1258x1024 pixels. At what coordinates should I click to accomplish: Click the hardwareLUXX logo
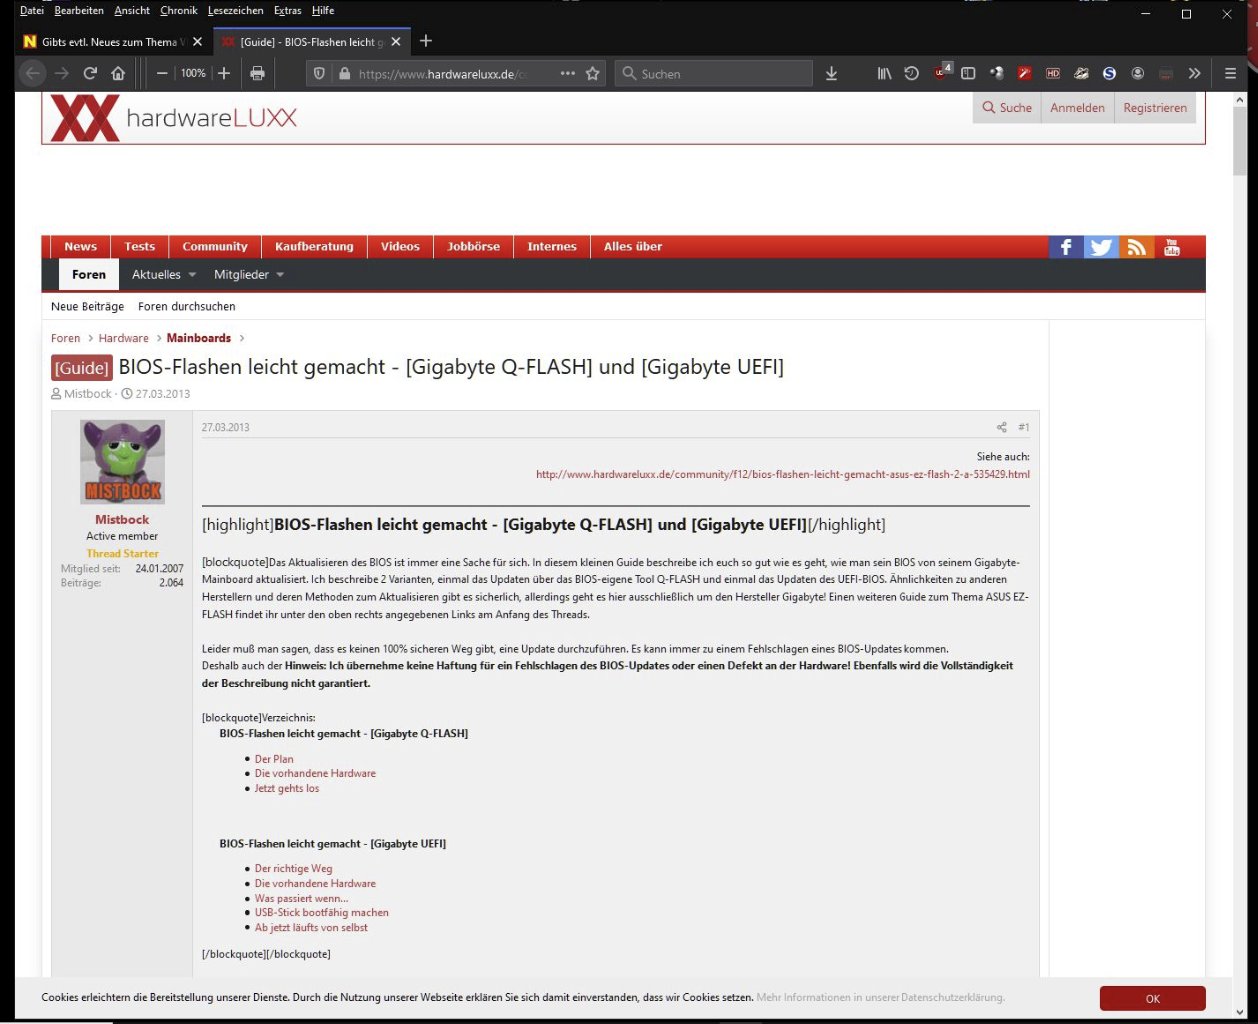[174, 118]
